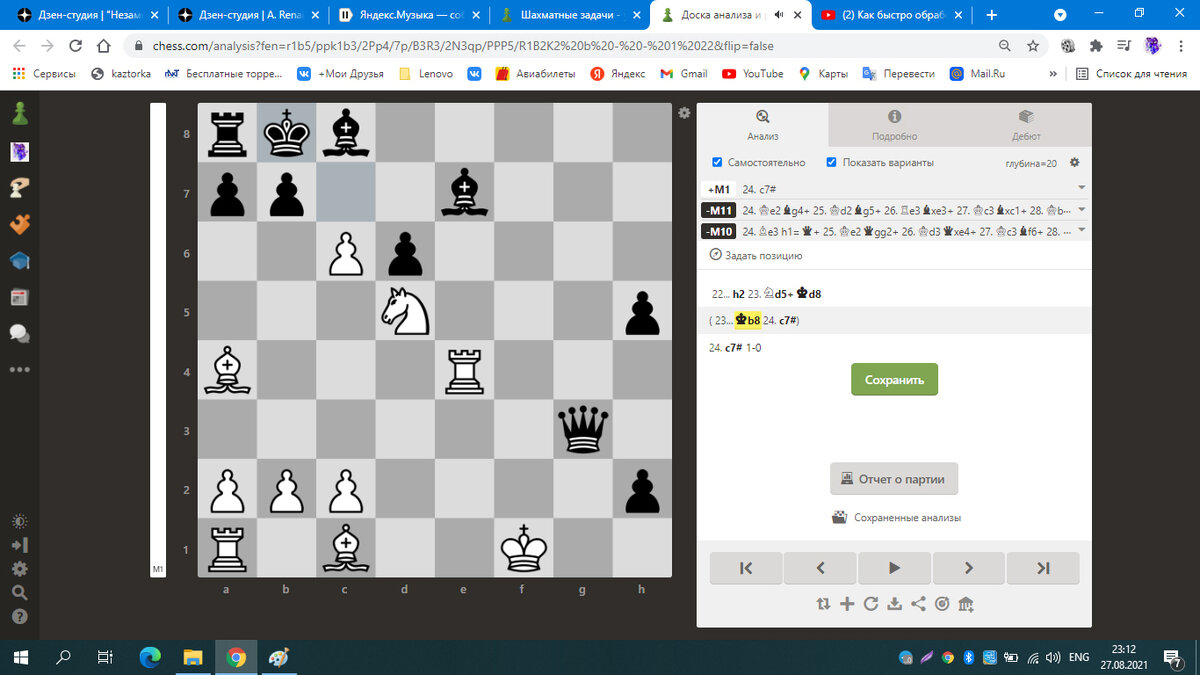Viewport: 1200px width, 675px height.
Task: Click the share icon under the controls
Action: (919, 604)
